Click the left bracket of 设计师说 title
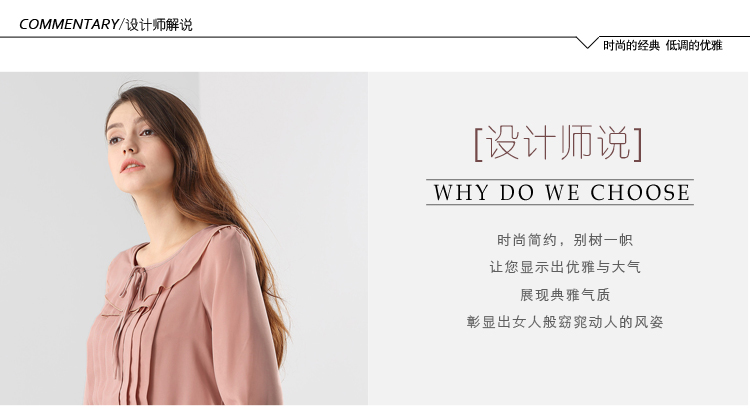This screenshot has height=414, width=750. pyautogui.click(x=479, y=145)
